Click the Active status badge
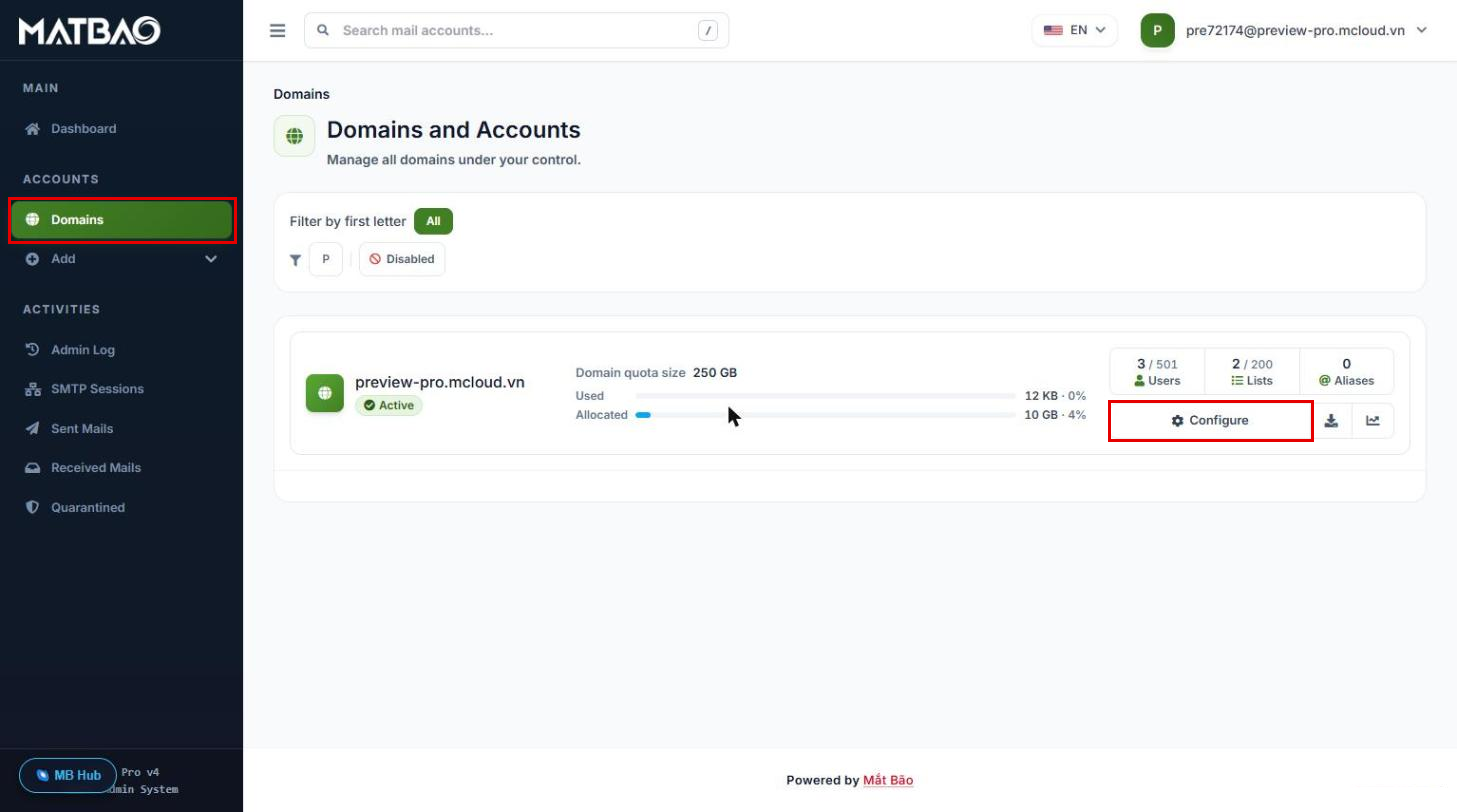Image resolution: width=1457 pixels, height=812 pixels. pyautogui.click(x=389, y=405)
